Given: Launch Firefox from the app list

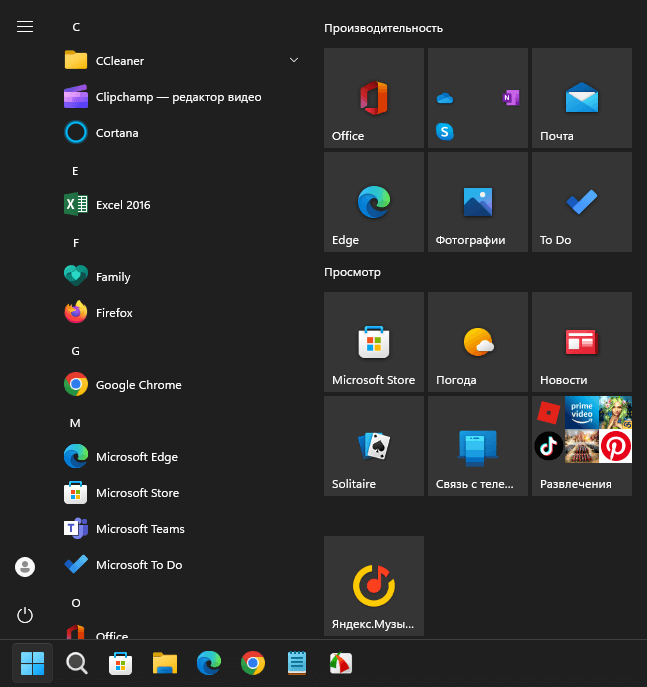Looking at the screenshot, I should (x=182, y=312).
